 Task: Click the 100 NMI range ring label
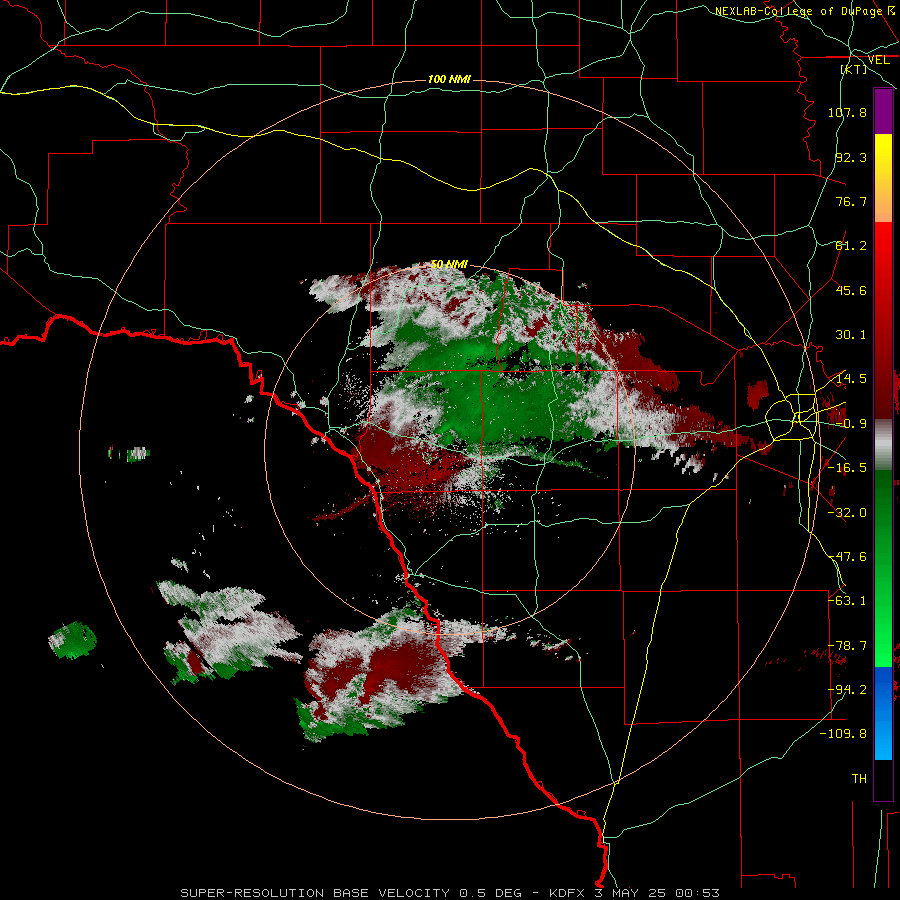click(x=449, y=79)
